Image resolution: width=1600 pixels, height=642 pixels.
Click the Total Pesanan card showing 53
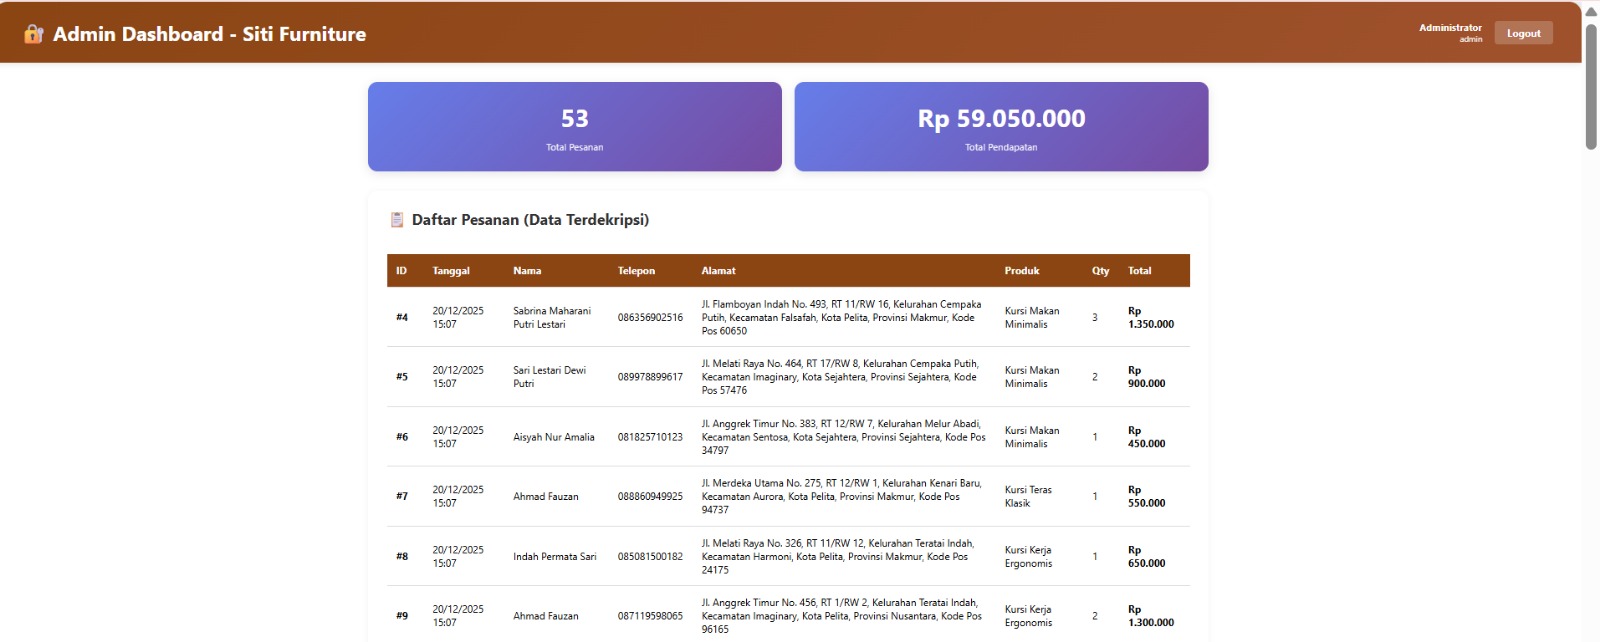[x=575, y=127]
